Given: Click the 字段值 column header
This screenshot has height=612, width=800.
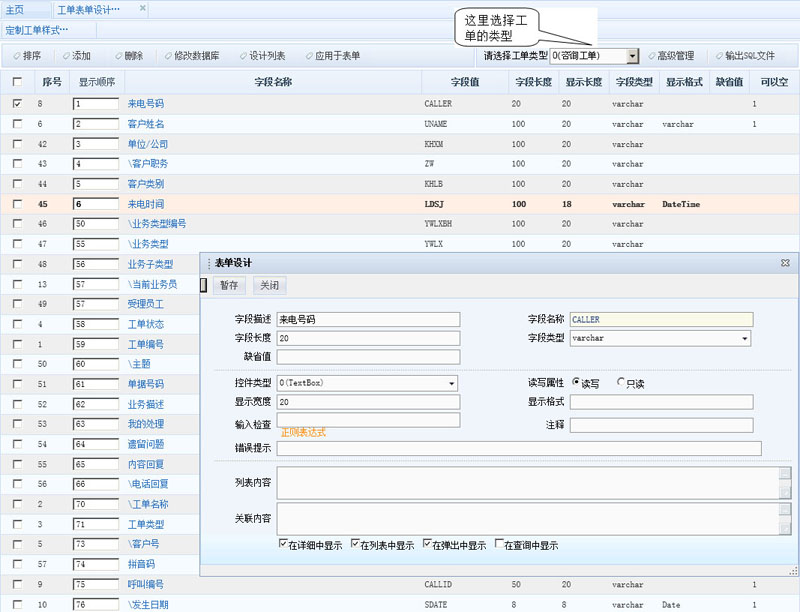Looking at the screenshot, I should click(x=465, y=82).
